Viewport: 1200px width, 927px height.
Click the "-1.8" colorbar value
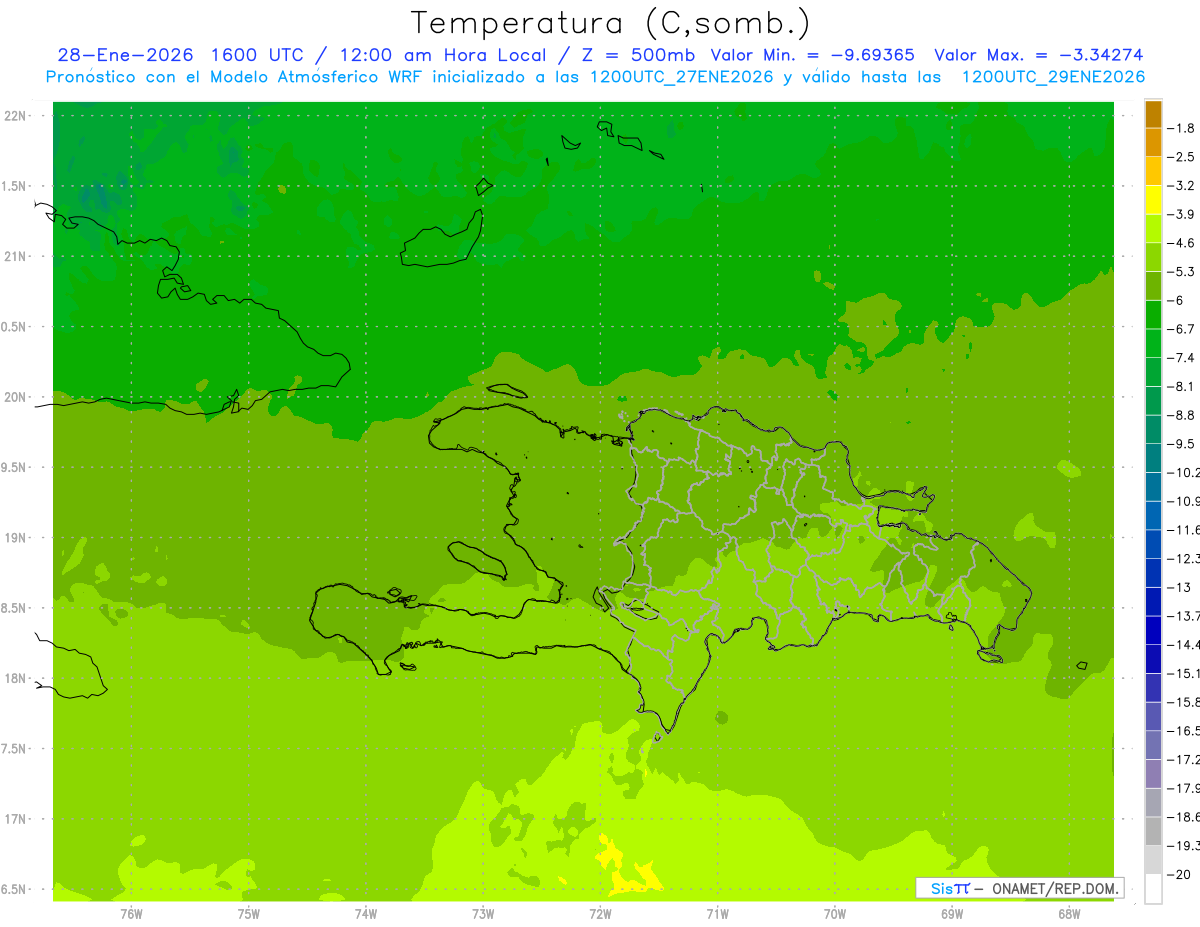[1183, 128]
